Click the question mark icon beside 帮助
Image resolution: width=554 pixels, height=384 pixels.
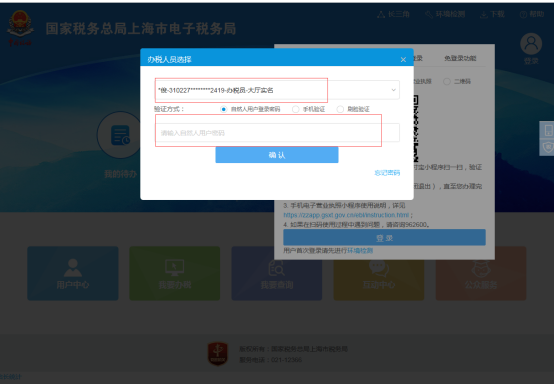click(x=523, y=14)
